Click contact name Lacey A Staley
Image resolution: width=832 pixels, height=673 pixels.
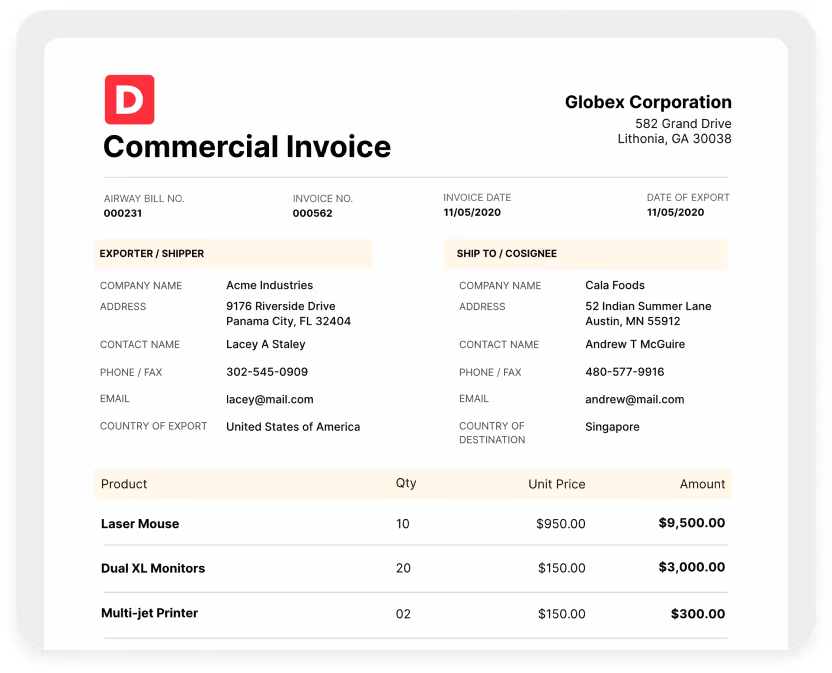[266, 344]
